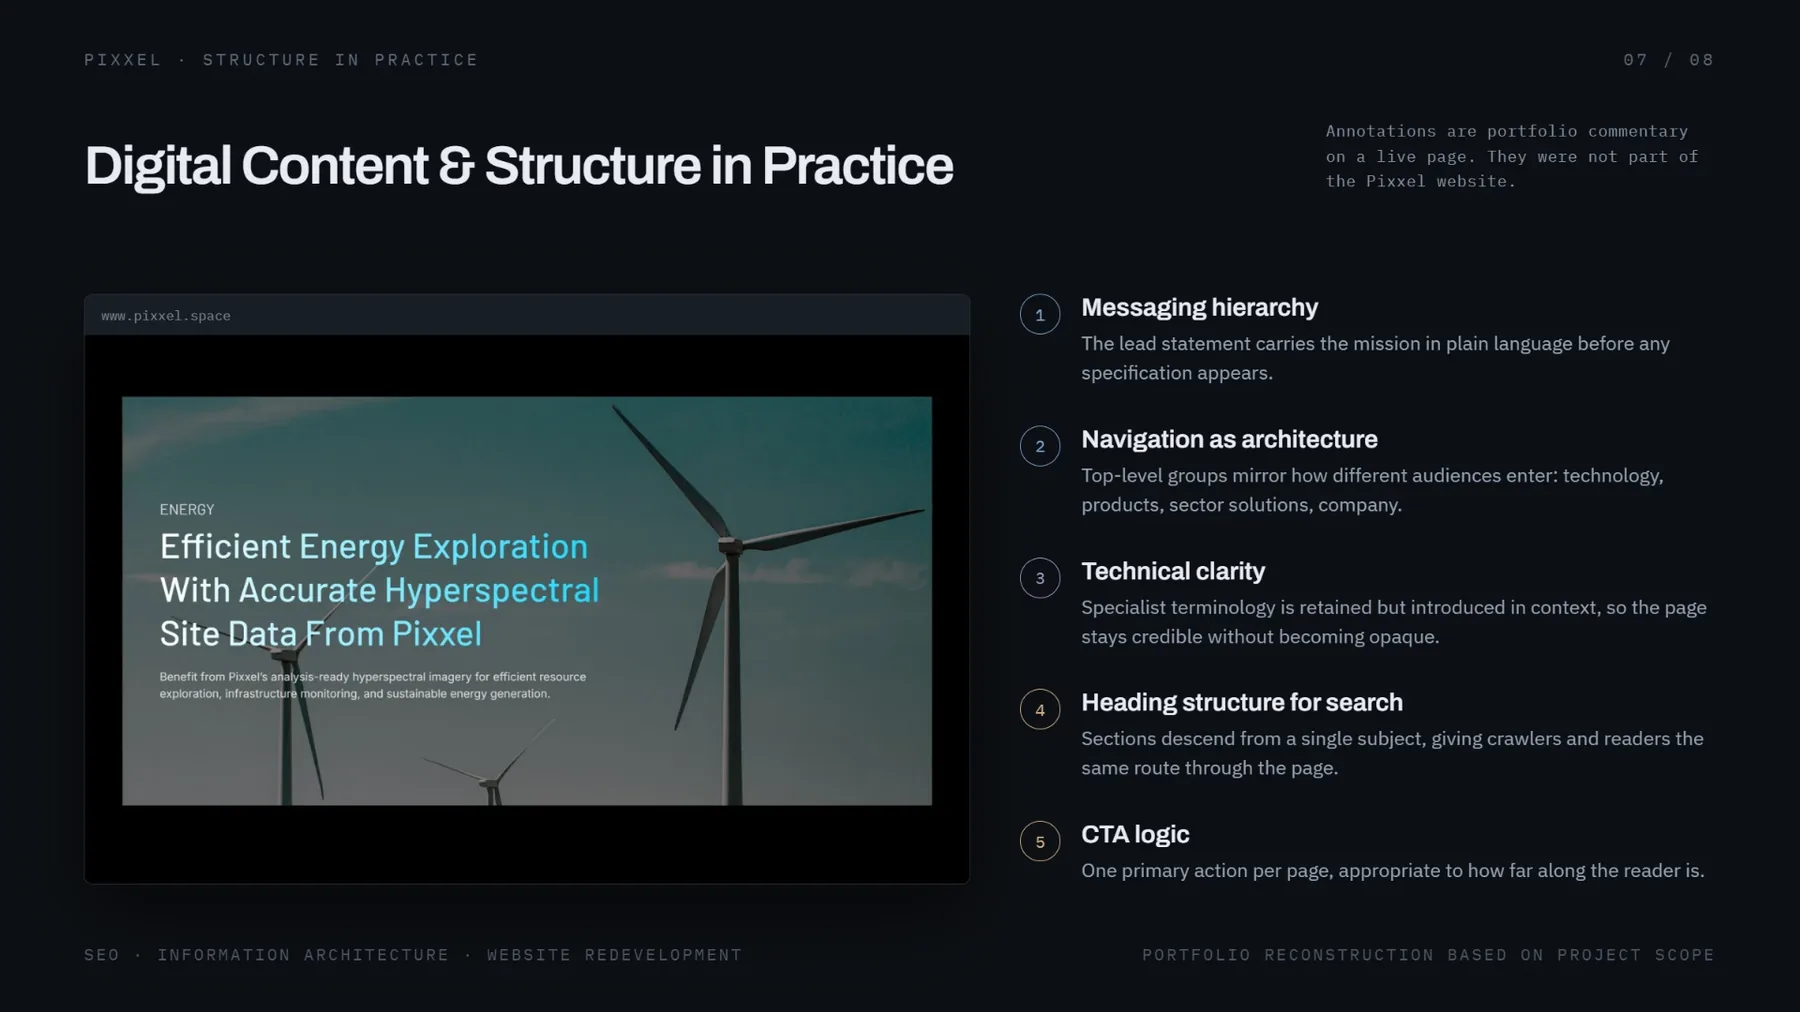The image size is (1800, 1012).
Task: Click the numbered circle 4 beside Heading structure
Action: click(1040, 710)
